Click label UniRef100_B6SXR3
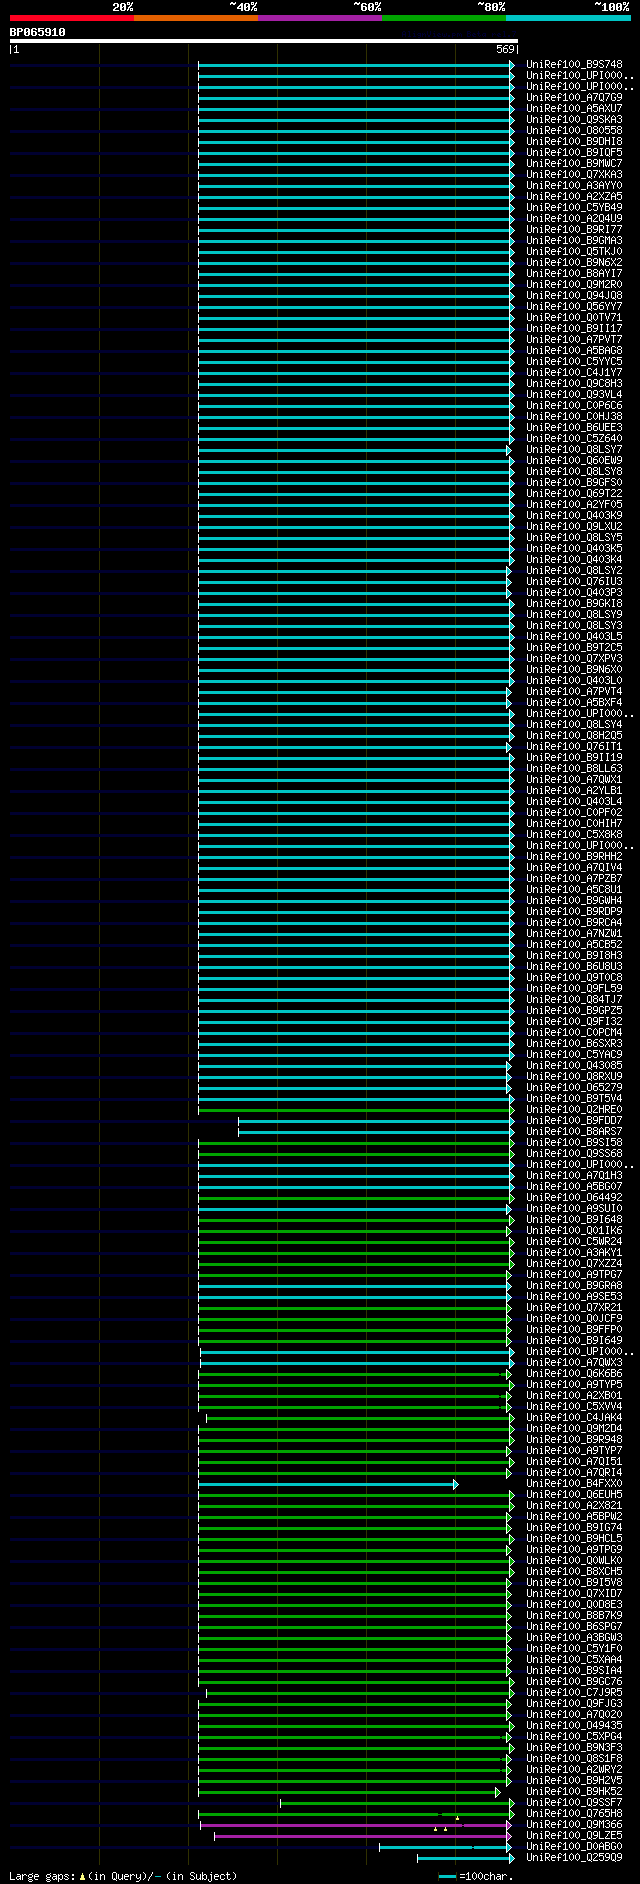 pos(574,1044)
